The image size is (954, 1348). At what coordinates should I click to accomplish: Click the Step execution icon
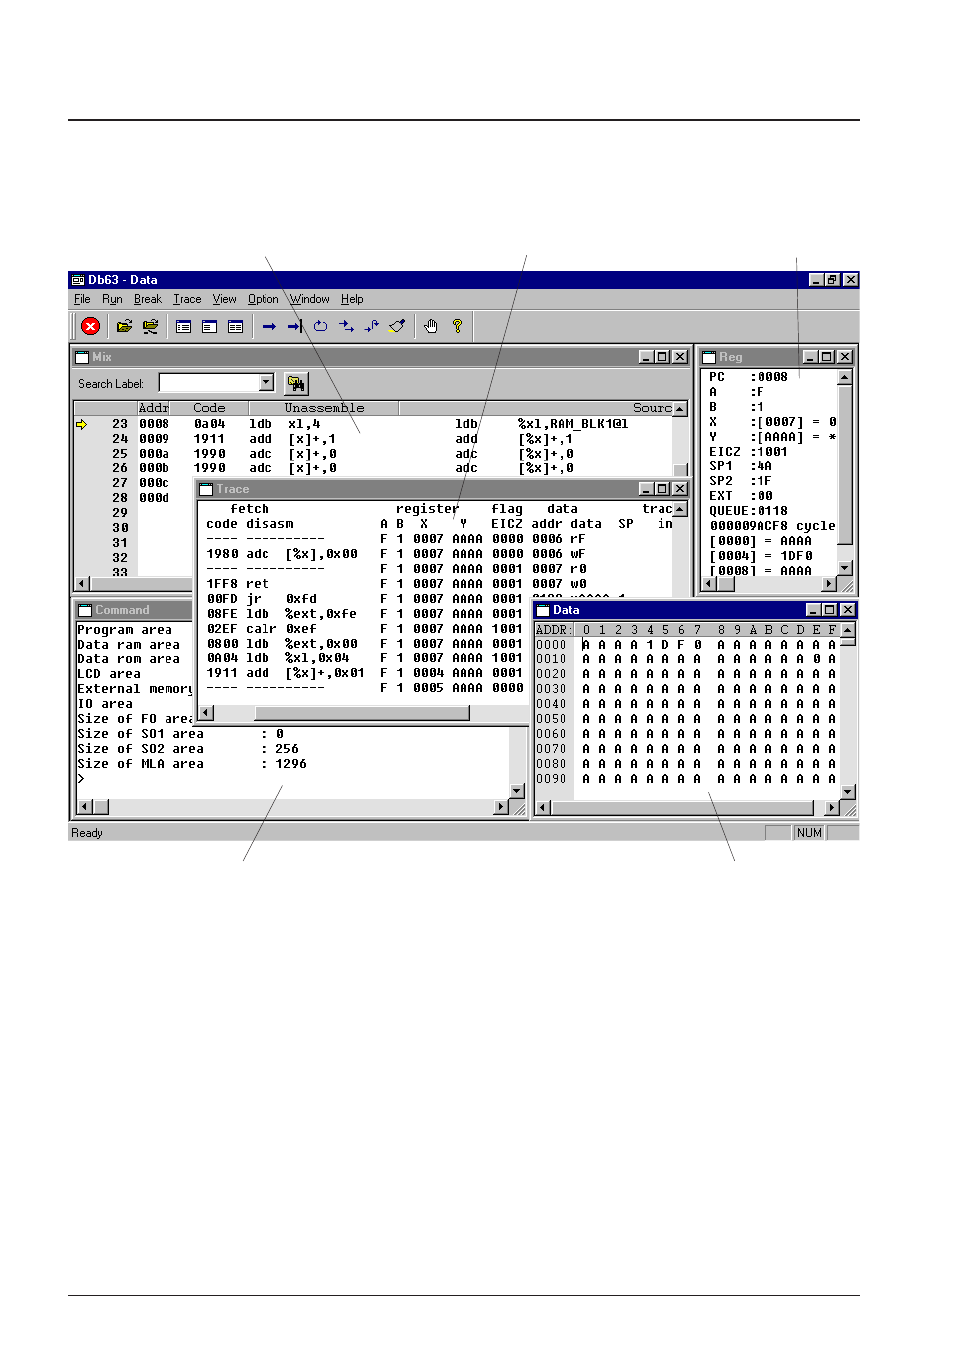pos(346,326)
